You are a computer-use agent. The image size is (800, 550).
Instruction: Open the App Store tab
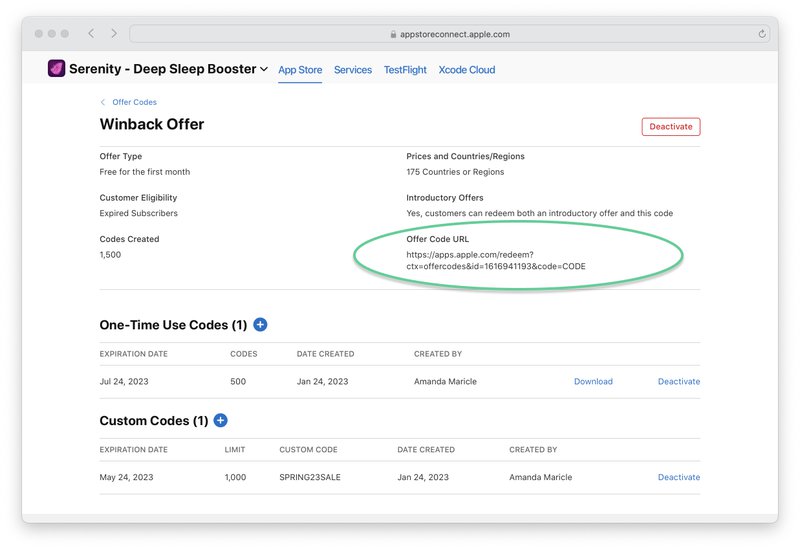[x=300, y=70]
